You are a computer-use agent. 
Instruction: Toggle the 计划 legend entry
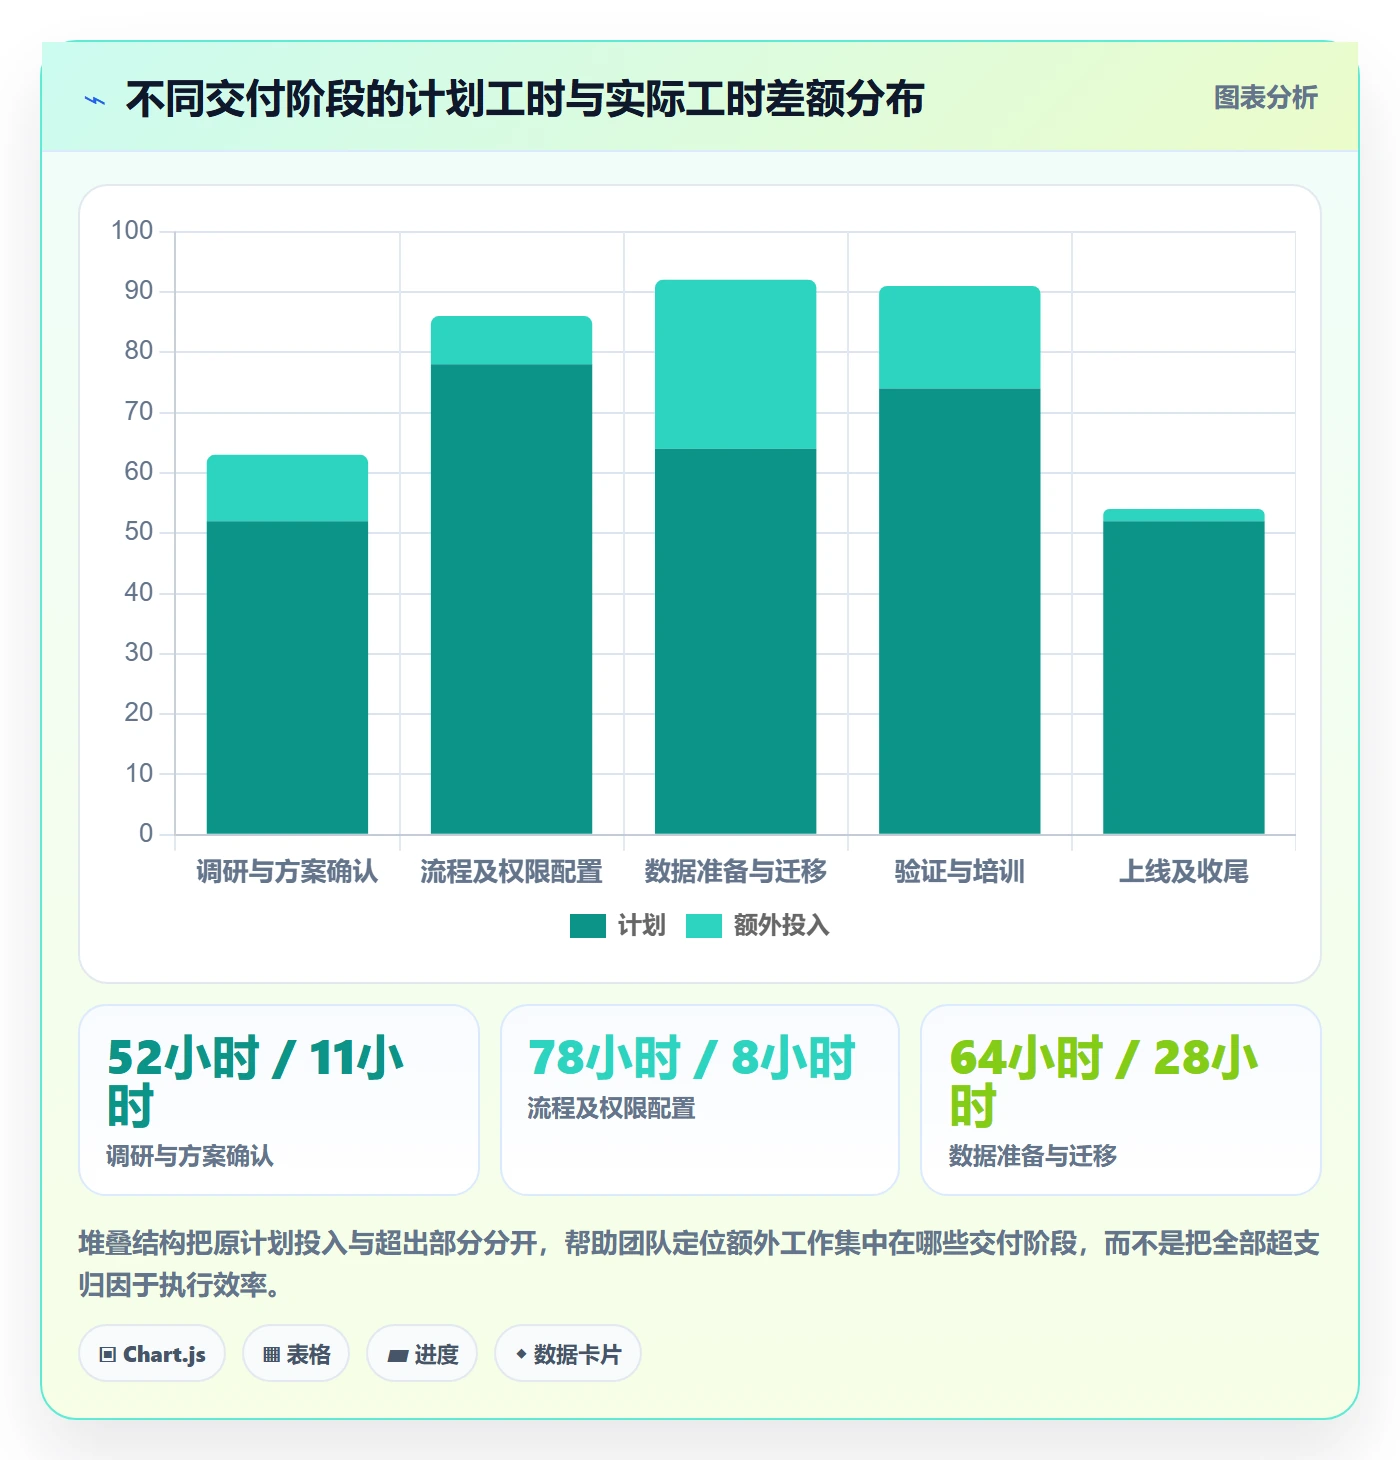point(617,926)
